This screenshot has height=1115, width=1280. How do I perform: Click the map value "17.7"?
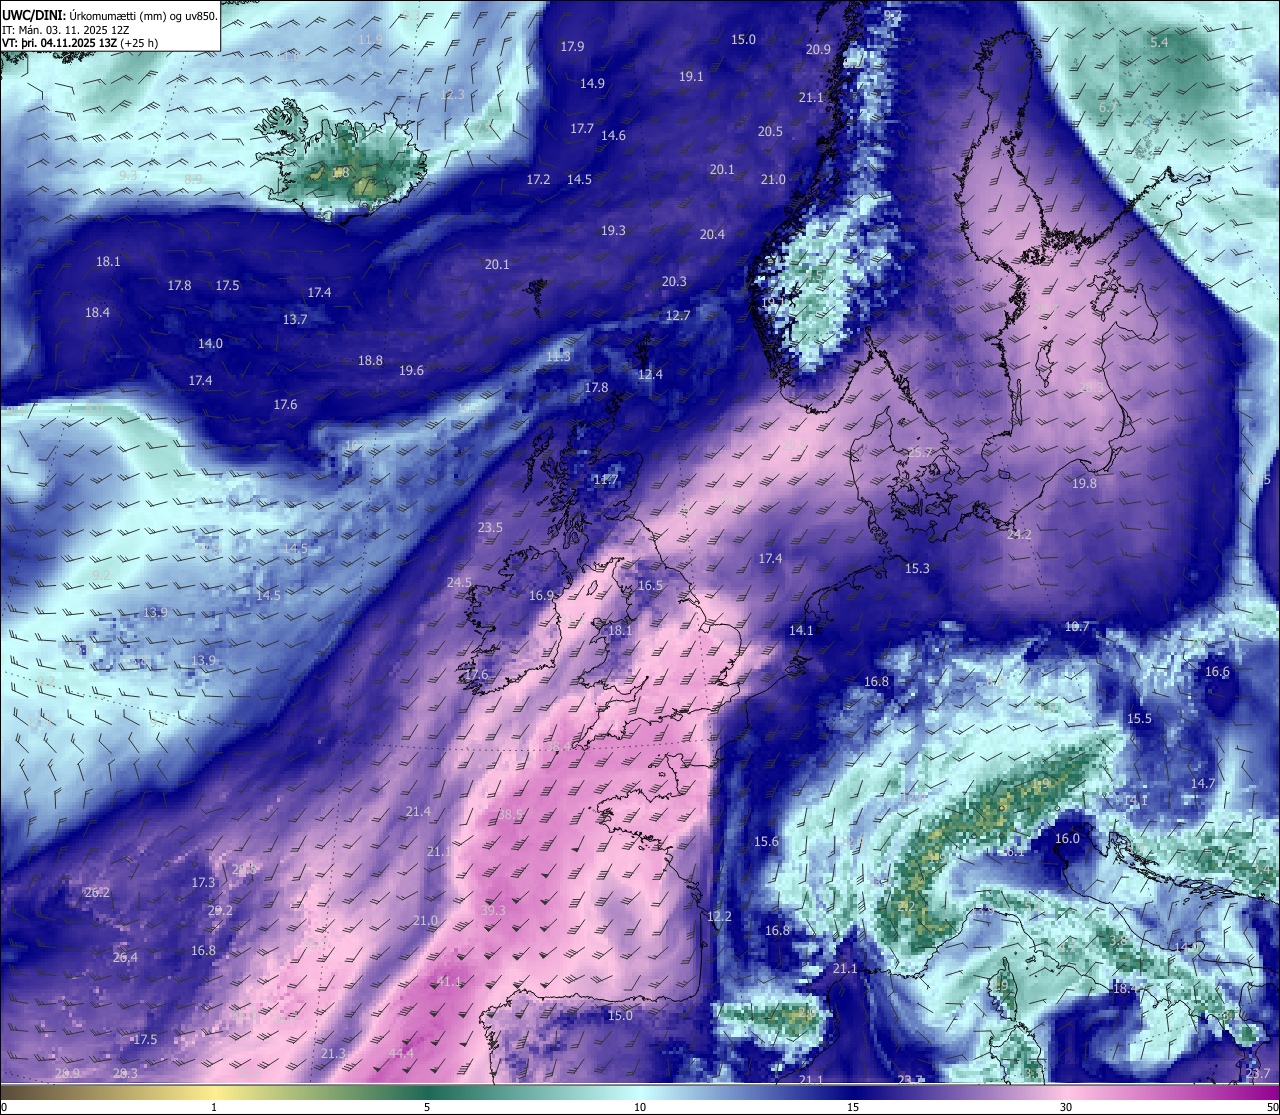coord(582,129)
